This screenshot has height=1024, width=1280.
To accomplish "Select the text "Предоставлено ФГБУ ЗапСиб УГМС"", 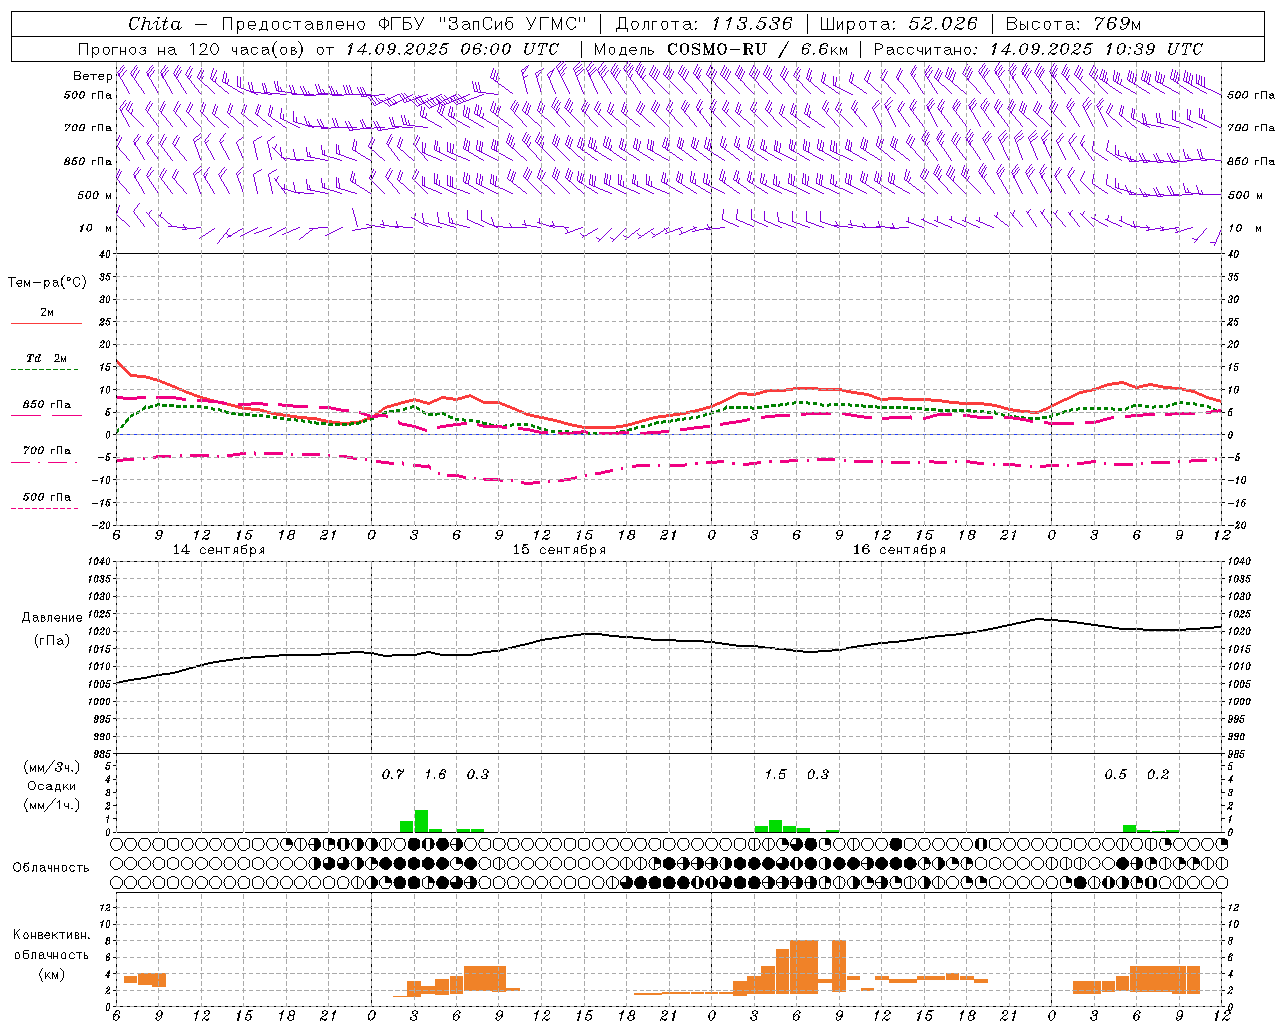I will pos(404,24).
